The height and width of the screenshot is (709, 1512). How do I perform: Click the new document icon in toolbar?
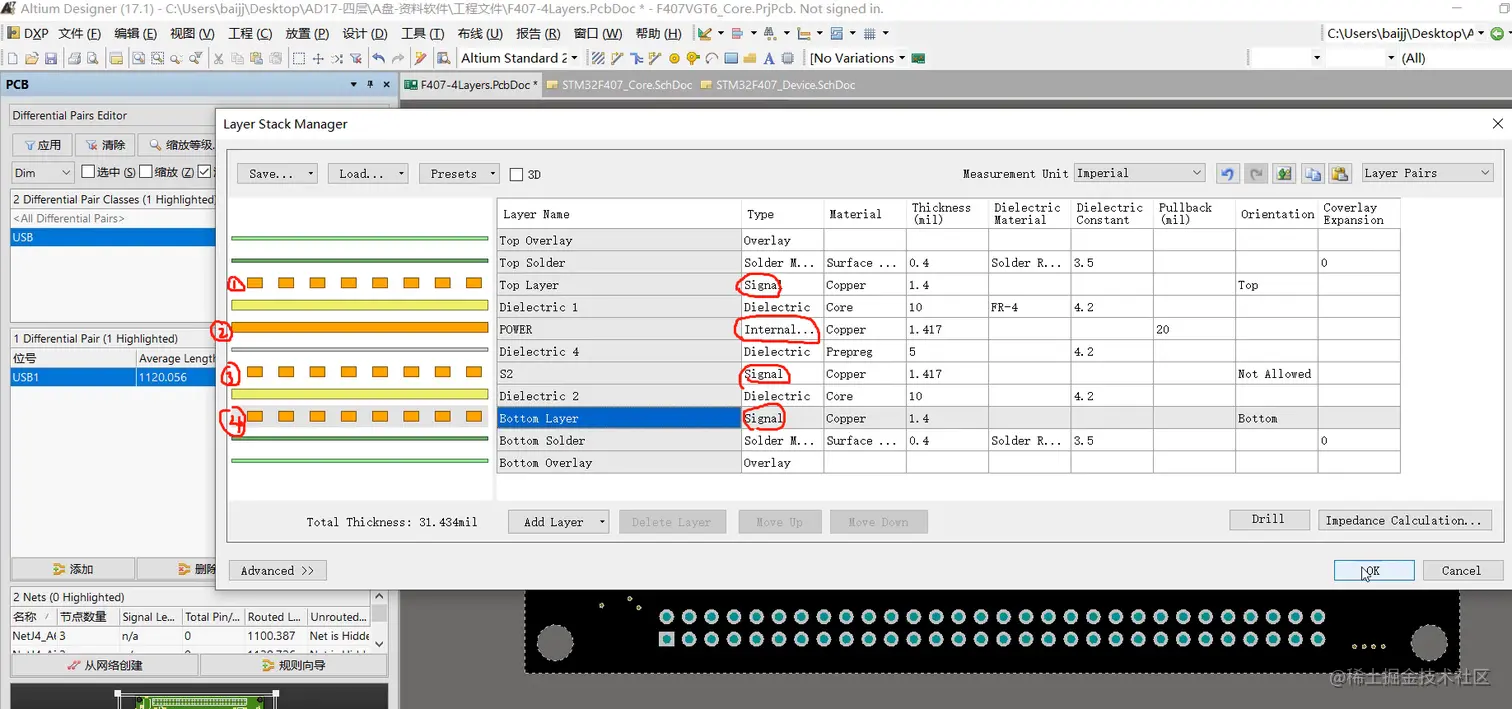click(13, 58)
